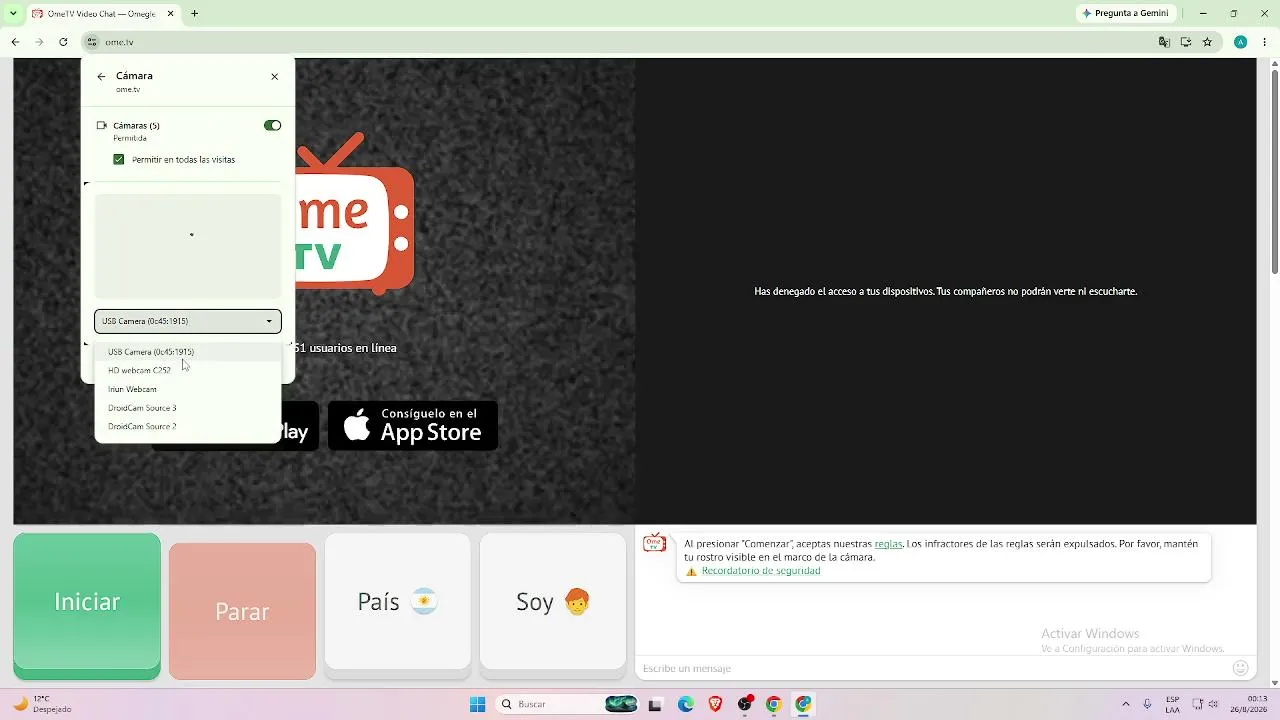
Task: Select 'DroidCam Source 2' camera
Action: [x=188, y=426]
